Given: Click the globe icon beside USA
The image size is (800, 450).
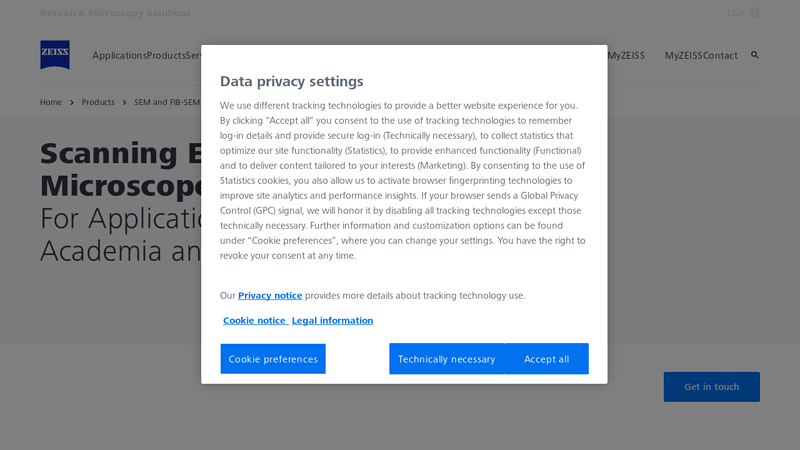Looking at the screenshot, I should [x=755, y=13].
